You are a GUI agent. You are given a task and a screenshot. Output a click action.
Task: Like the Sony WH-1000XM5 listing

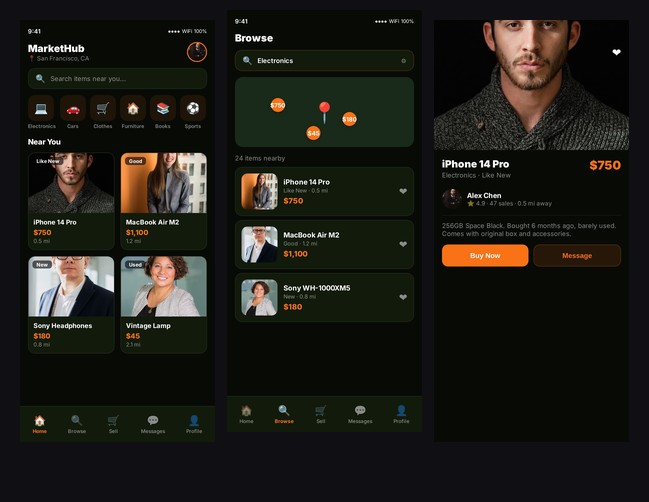(403, 297)
